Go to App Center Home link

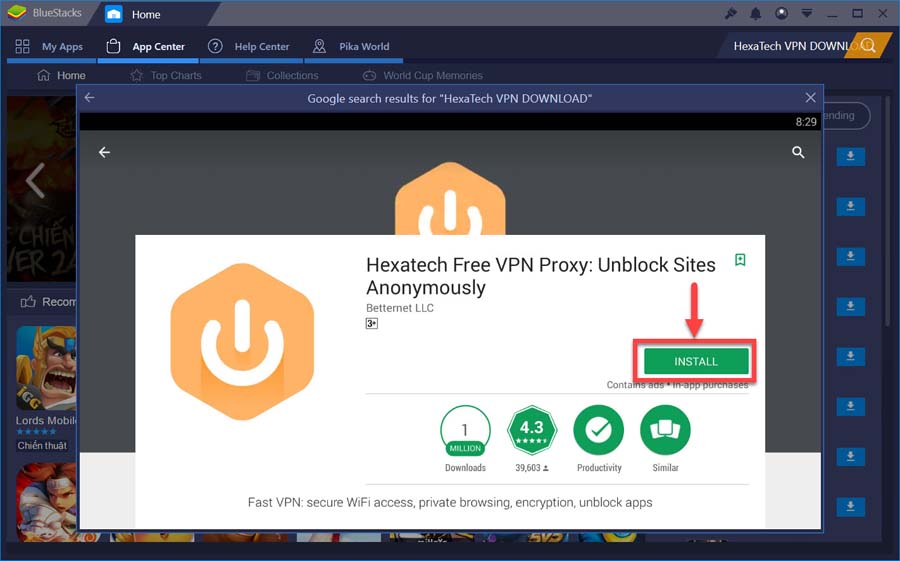pos(61,75)
